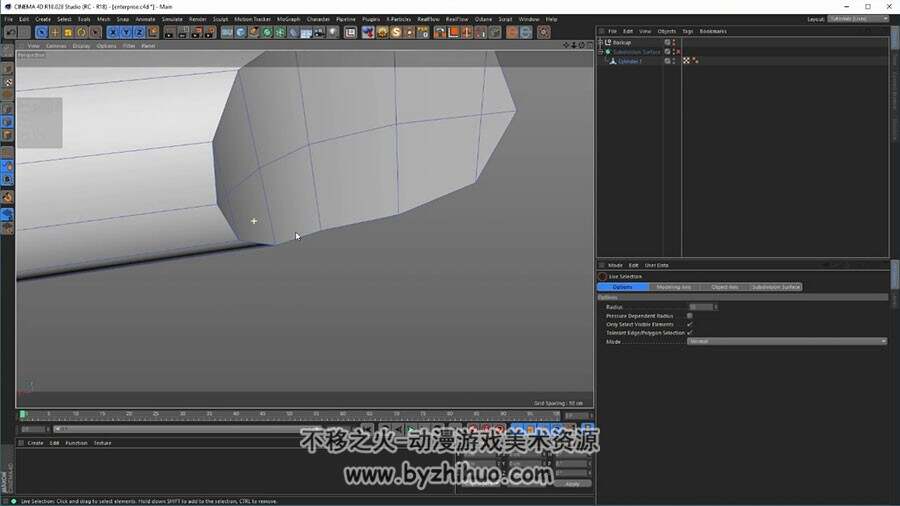Select the Cylinder object in Object Manager

[x=630, y=61]
